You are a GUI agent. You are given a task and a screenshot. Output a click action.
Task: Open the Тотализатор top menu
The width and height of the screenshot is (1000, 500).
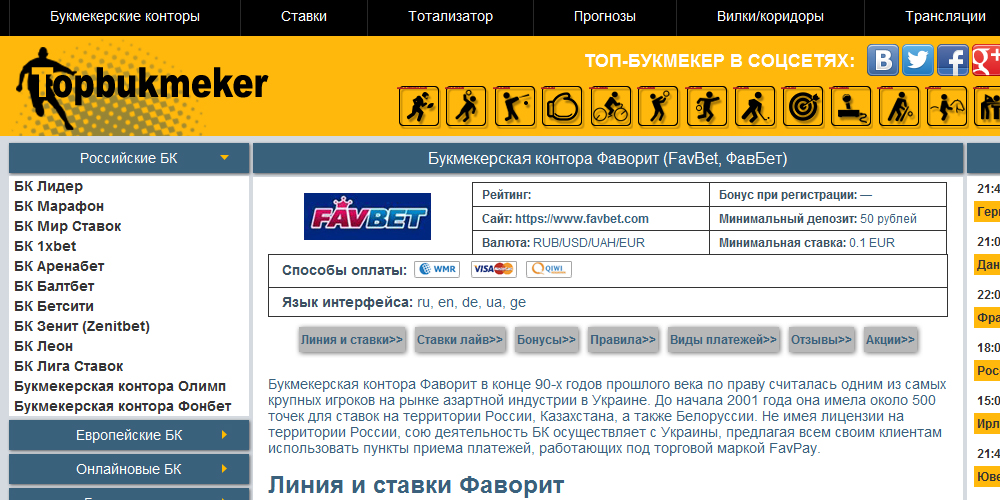[x=451, y=17]
